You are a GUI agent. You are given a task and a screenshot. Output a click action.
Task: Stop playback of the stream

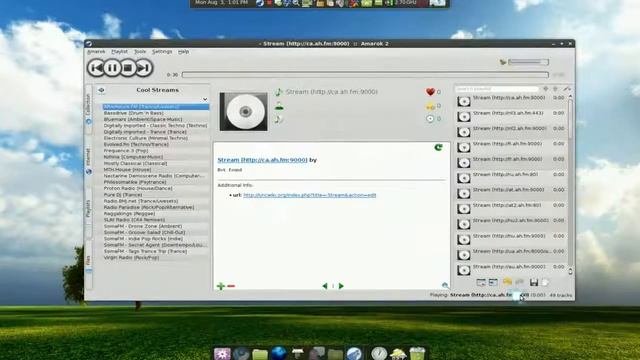(x=128, y=68)
